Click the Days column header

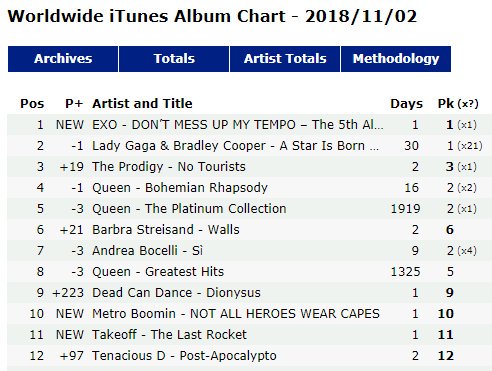coord(406,104)
